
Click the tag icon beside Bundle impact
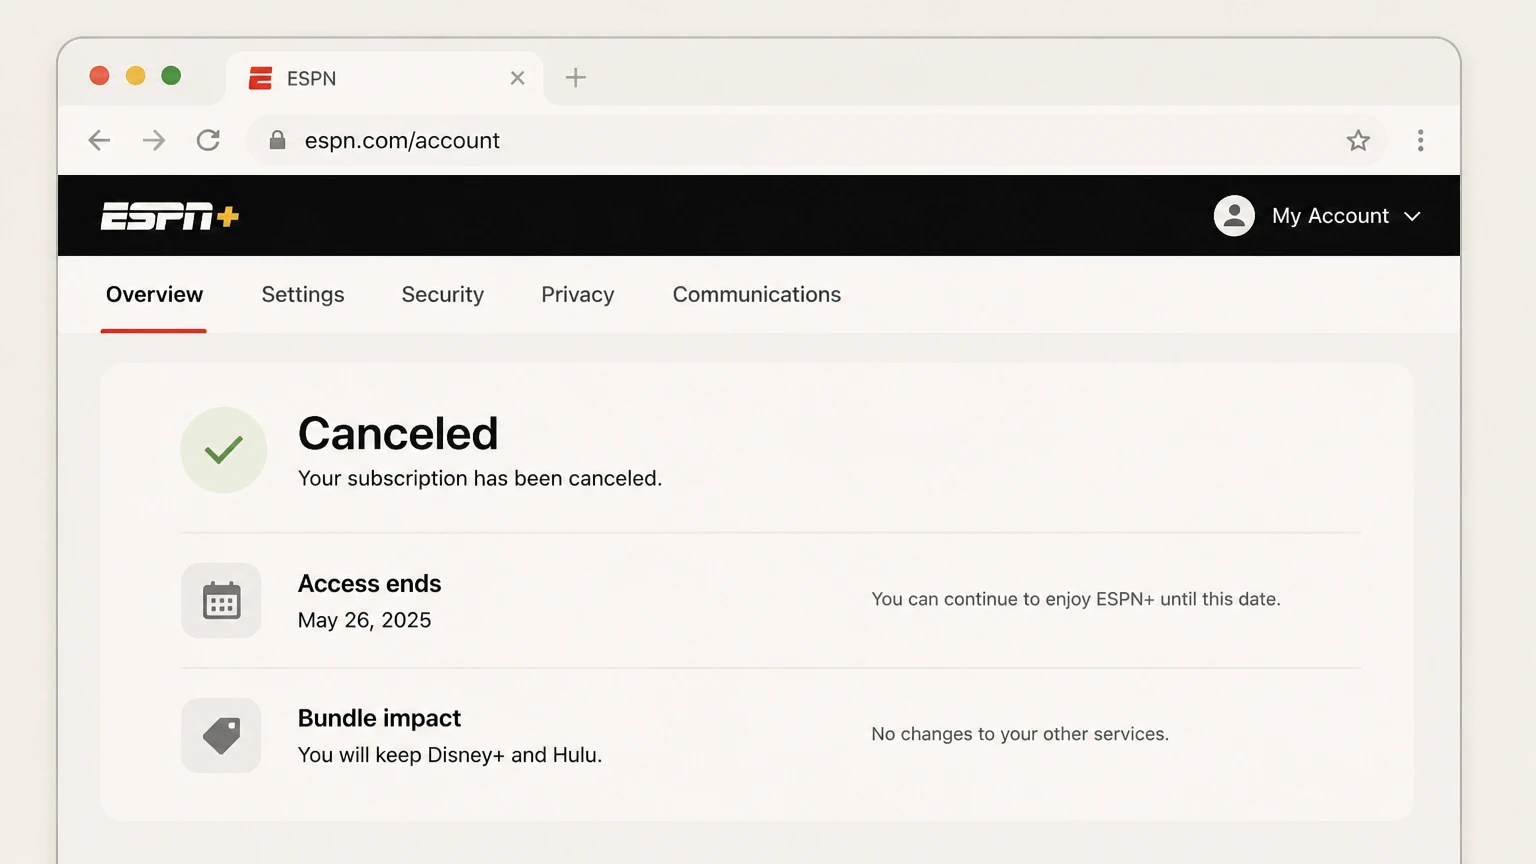click(x=221, y=735)
